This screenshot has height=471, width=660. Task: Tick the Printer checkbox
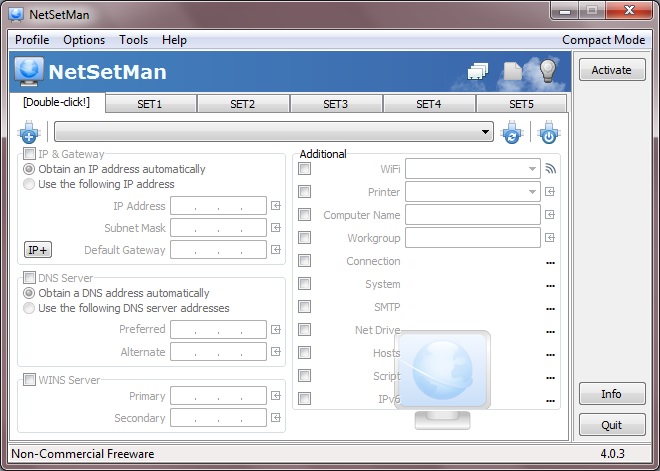click(305, 192)
